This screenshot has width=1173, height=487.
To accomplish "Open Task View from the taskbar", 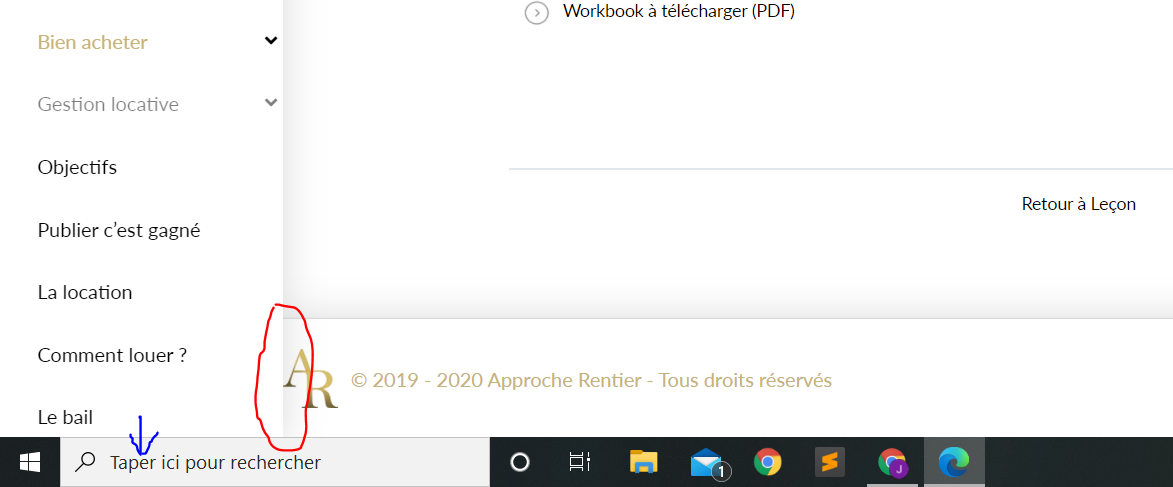I will coord(579,462).
